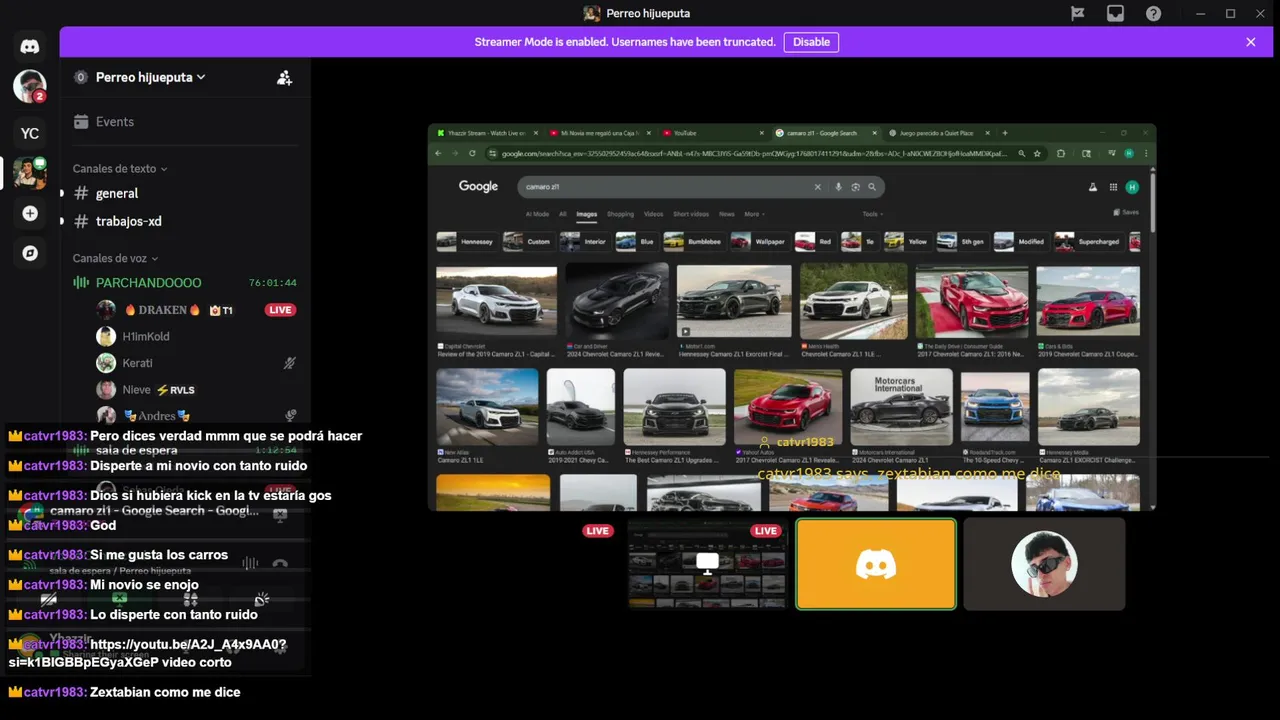The width and height of the screenshot is (1280, 720).
Task: Open the LIVE screen share preview tile
Action: [707, 564]
